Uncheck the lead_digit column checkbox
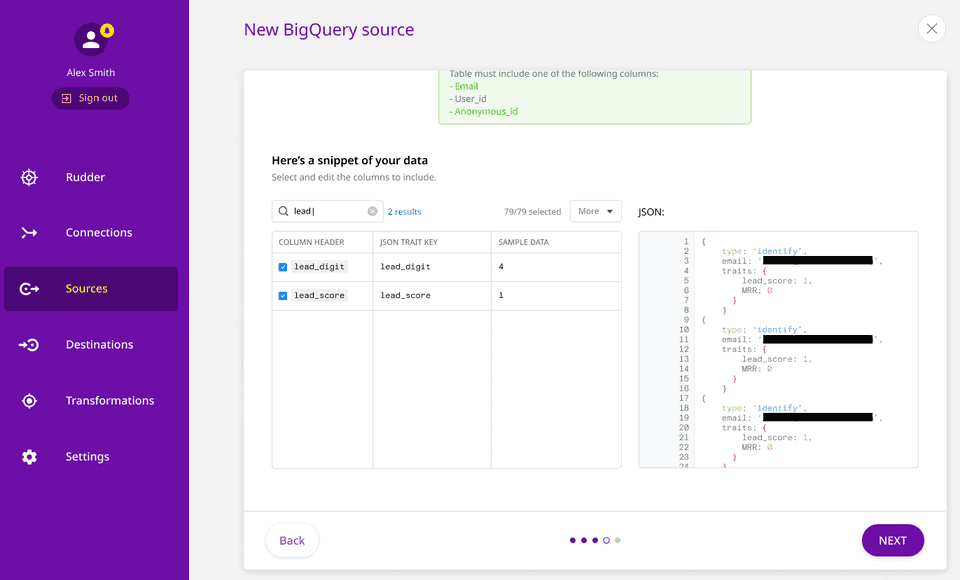Screen dimensions: 960x580 pyautogui.click(x=283, y=267)
